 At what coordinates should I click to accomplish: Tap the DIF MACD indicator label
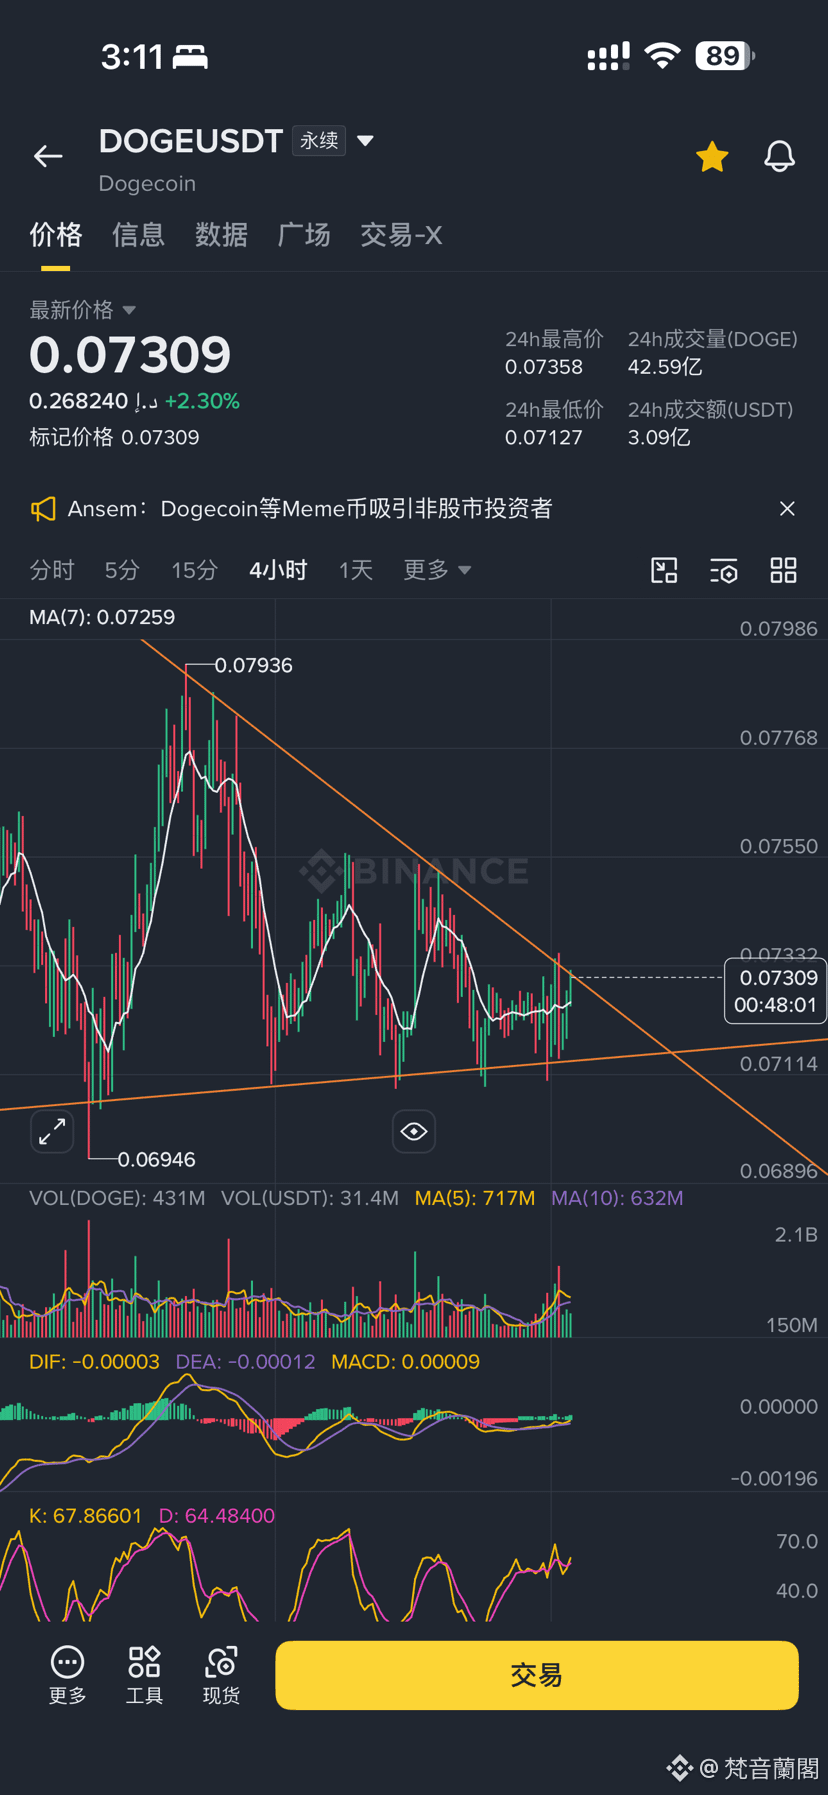(94, 1362)
